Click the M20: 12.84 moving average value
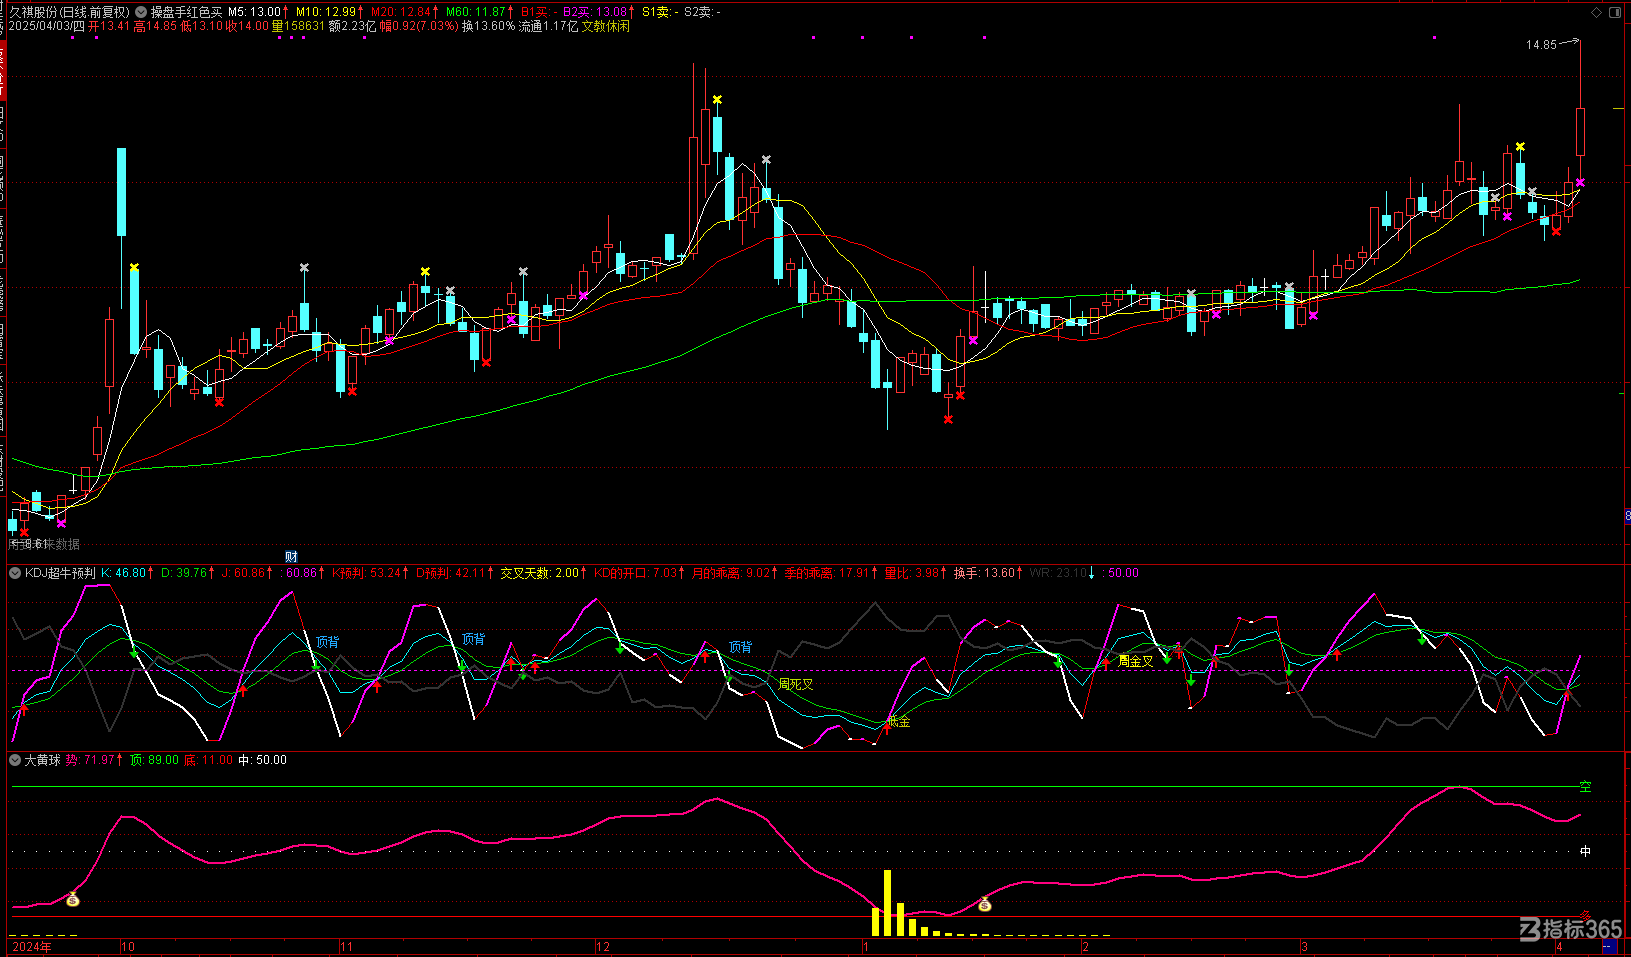The image size is (1631, 957). tap(401, 12)
